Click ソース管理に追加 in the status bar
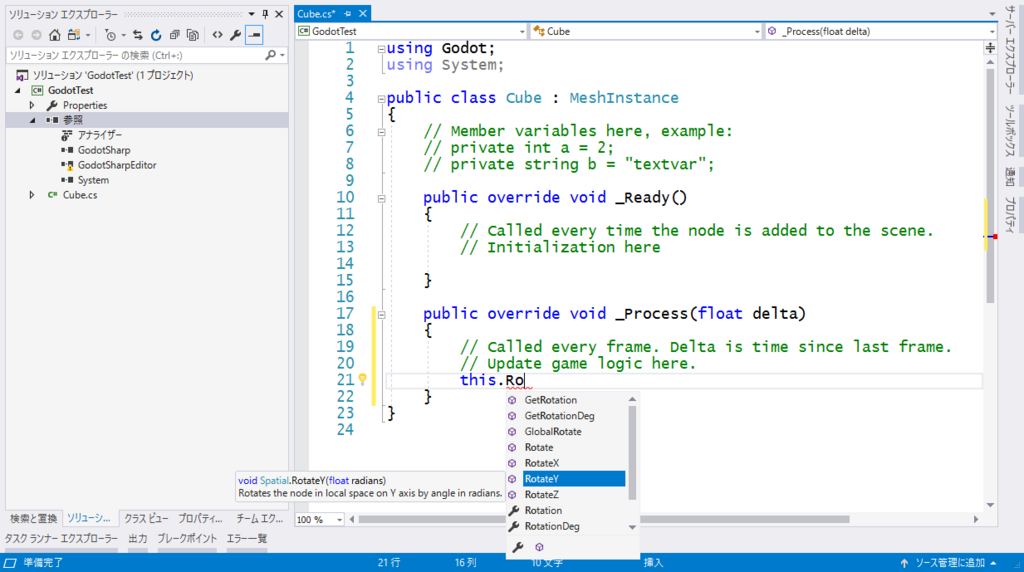This screenshot has height=572, width=1024. point(949,563)
